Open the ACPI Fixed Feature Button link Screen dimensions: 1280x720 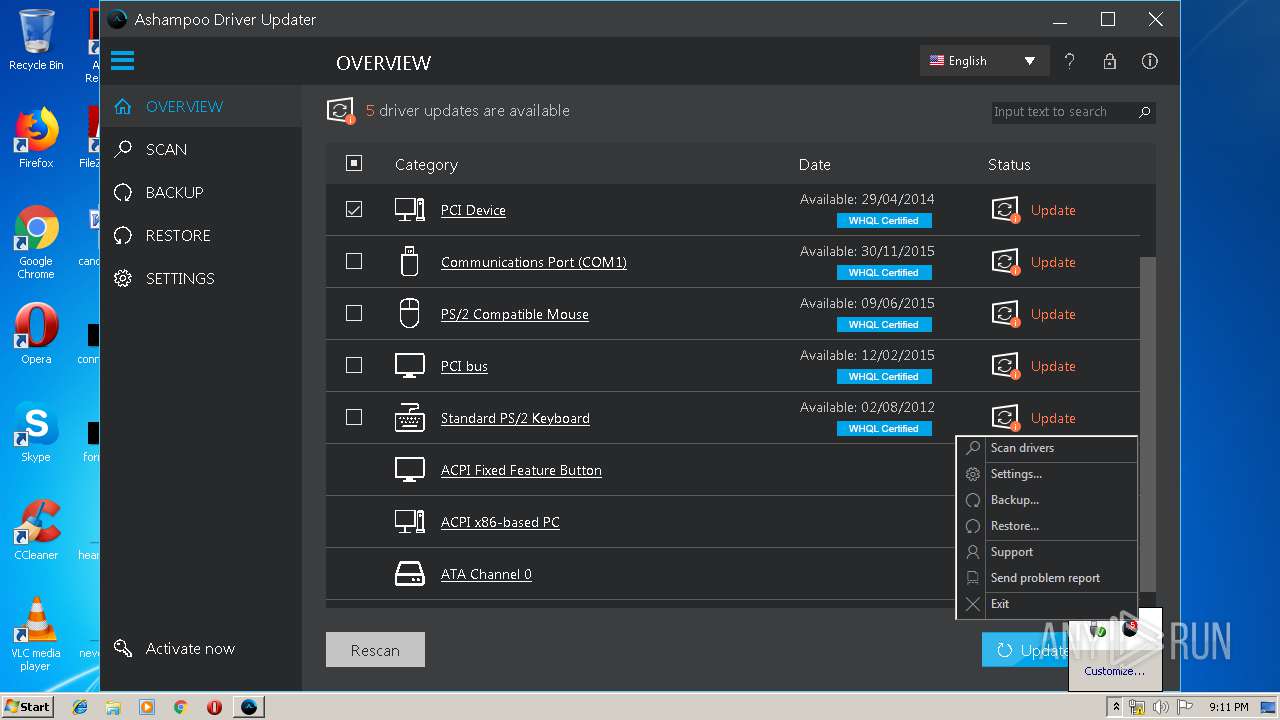[x=521, y=470]
